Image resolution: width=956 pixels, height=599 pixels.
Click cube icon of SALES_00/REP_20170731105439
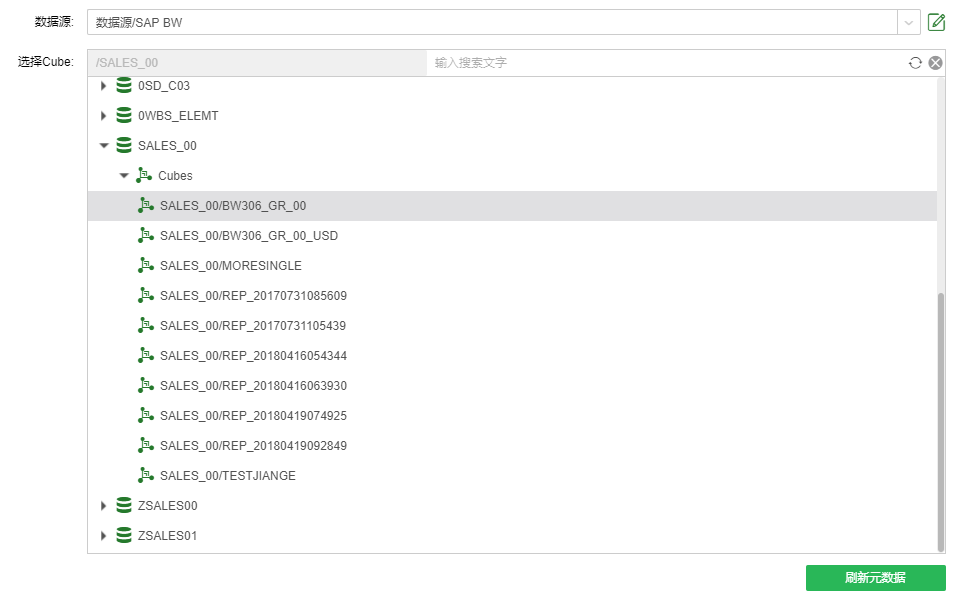(146, 325)
